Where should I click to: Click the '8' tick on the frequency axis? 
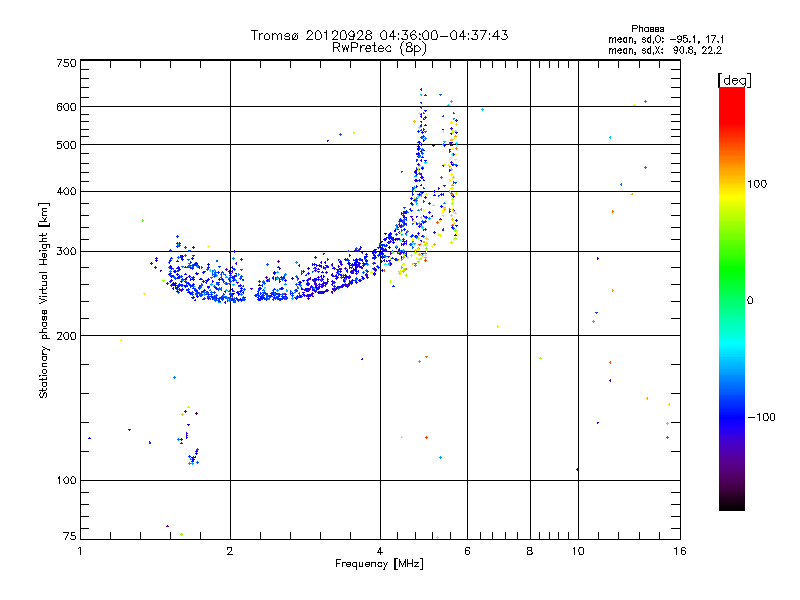tap(530, 551)
